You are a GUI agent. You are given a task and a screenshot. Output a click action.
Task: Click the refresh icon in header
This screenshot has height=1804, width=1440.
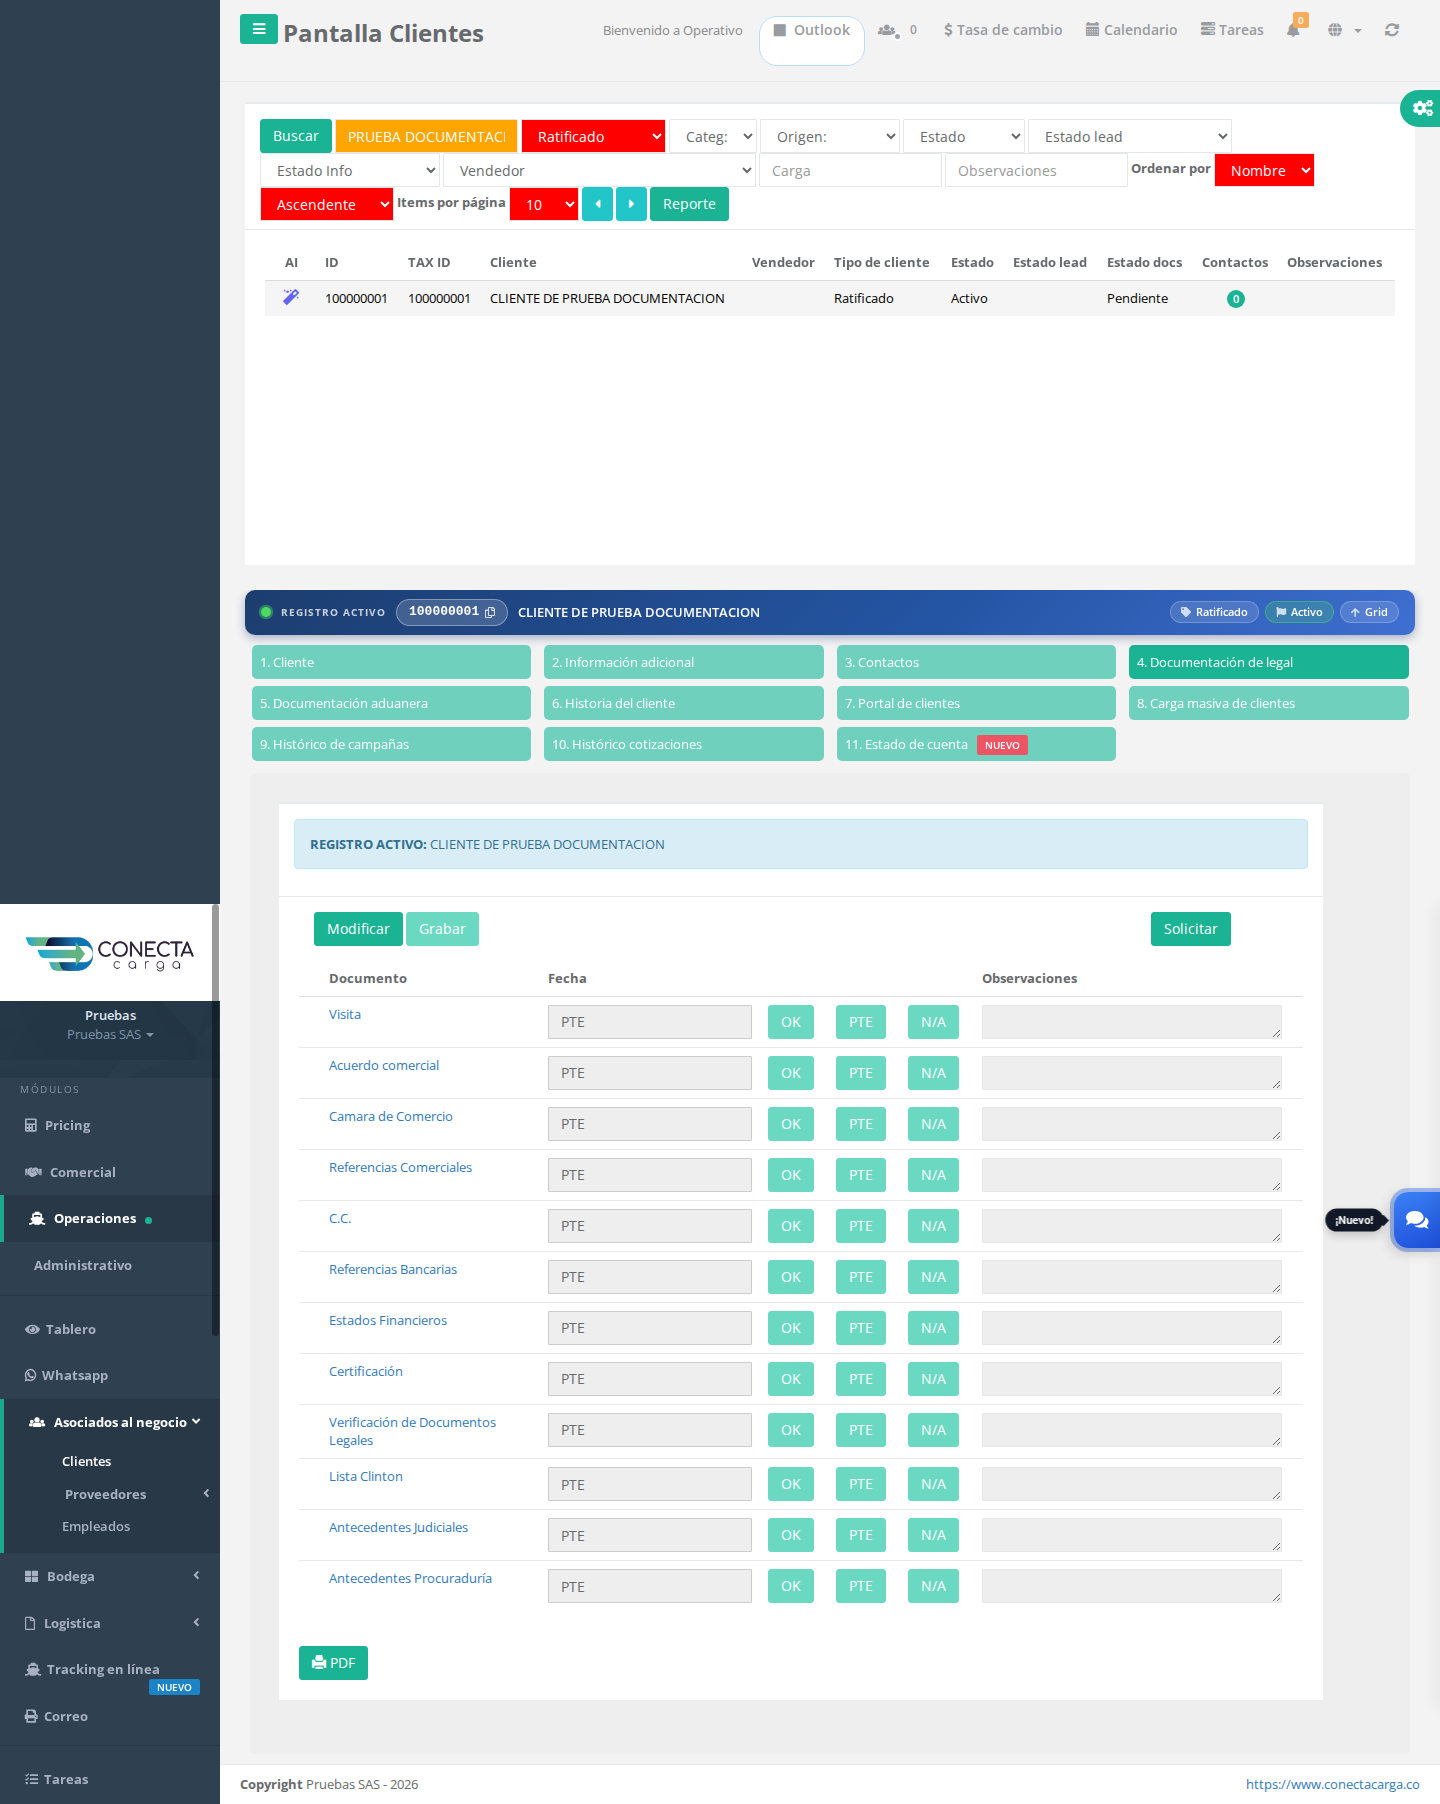click(1392, 30)
